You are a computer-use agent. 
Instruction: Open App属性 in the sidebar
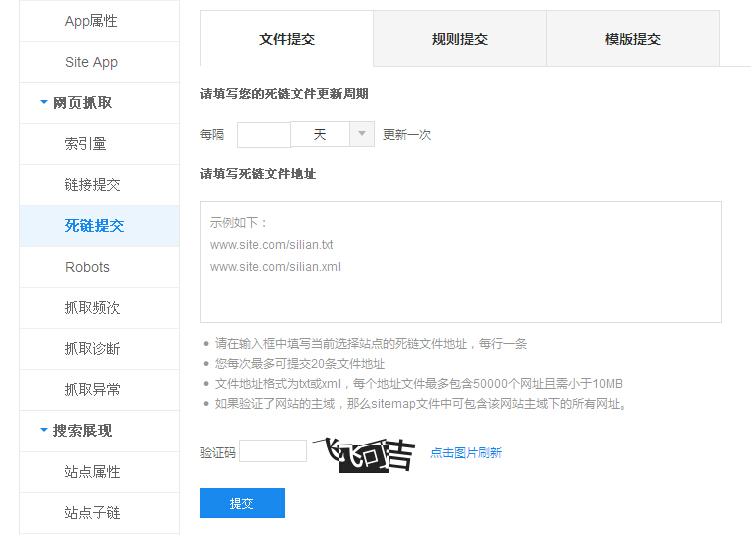(91, 21)
